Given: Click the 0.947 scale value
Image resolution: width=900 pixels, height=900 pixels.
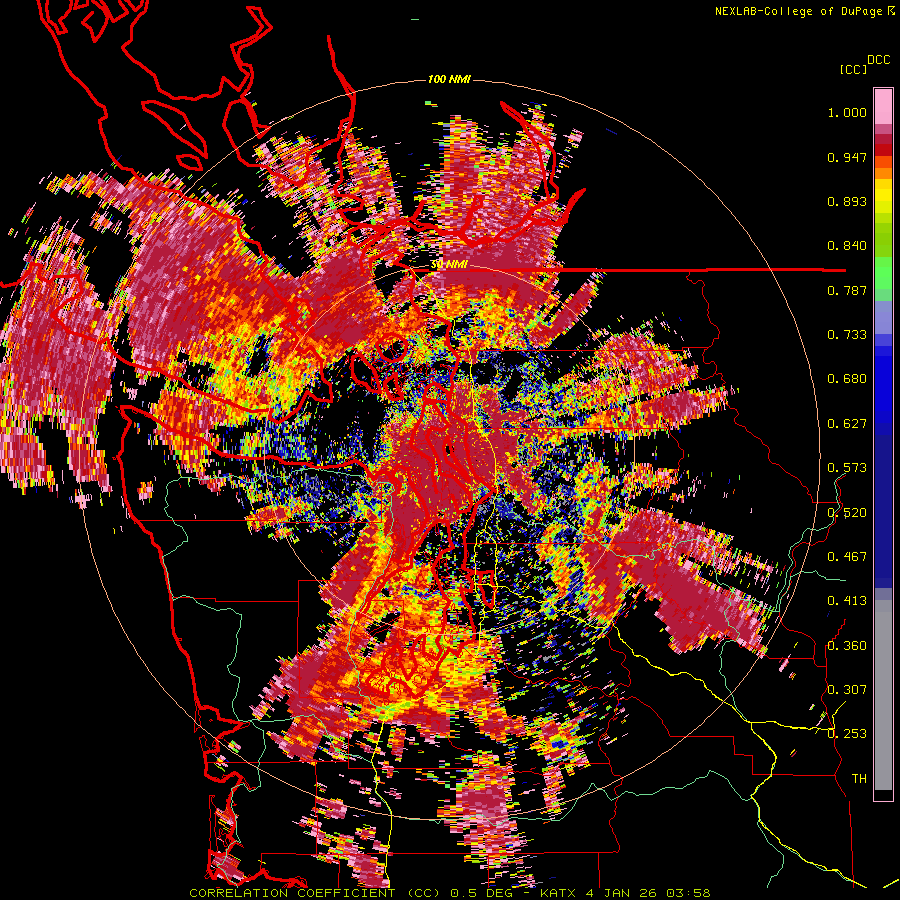Looking at the screenshot, I should [847, 157].
